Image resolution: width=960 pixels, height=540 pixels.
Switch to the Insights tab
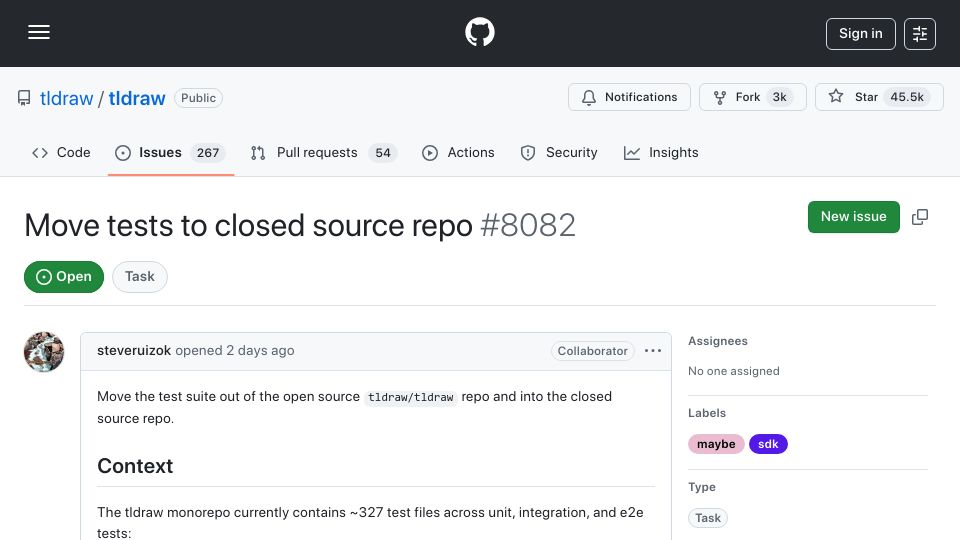pos(661,152)
